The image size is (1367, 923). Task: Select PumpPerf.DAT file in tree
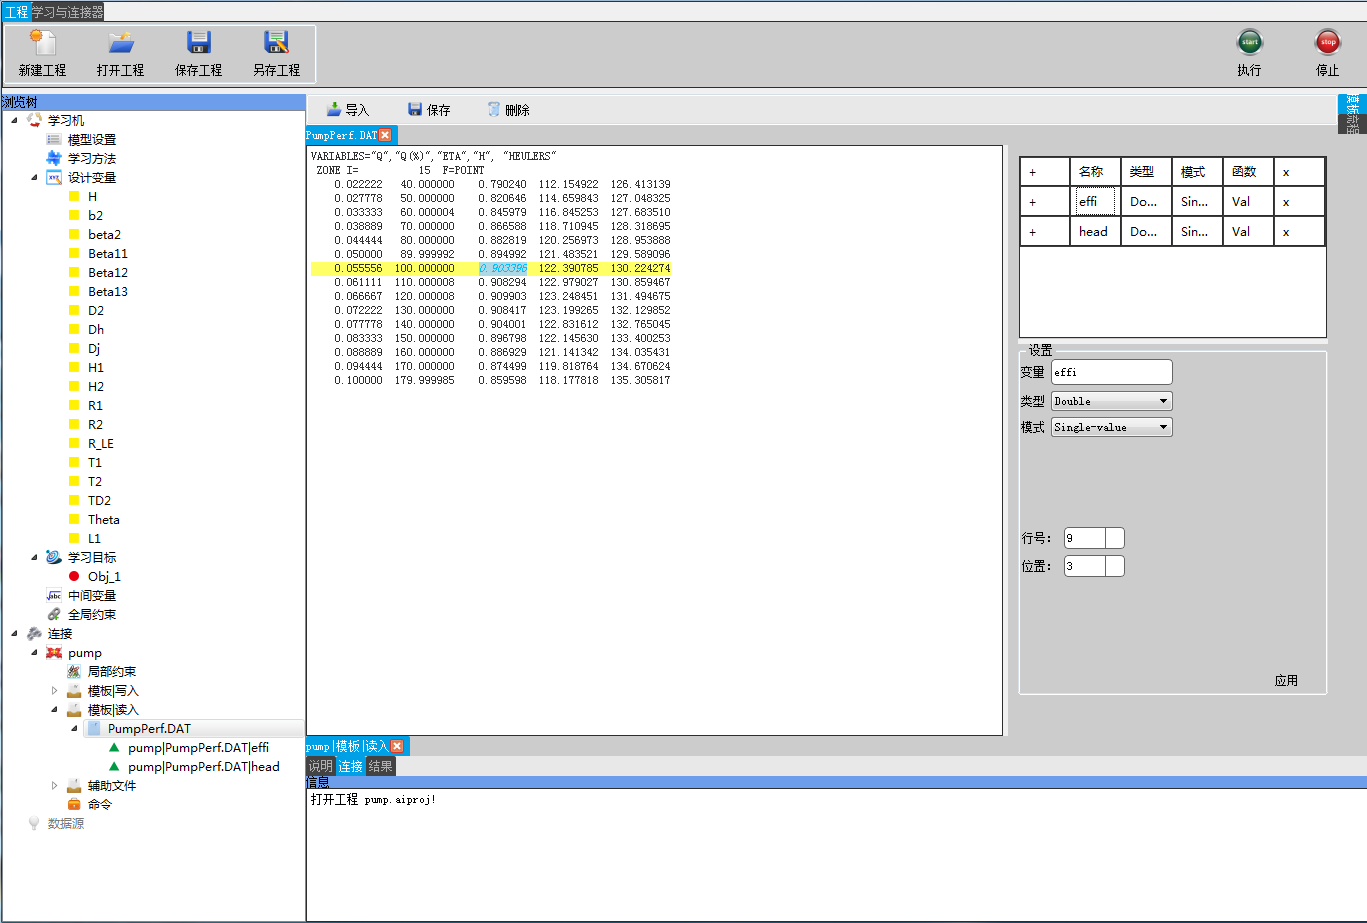point(149,728)
